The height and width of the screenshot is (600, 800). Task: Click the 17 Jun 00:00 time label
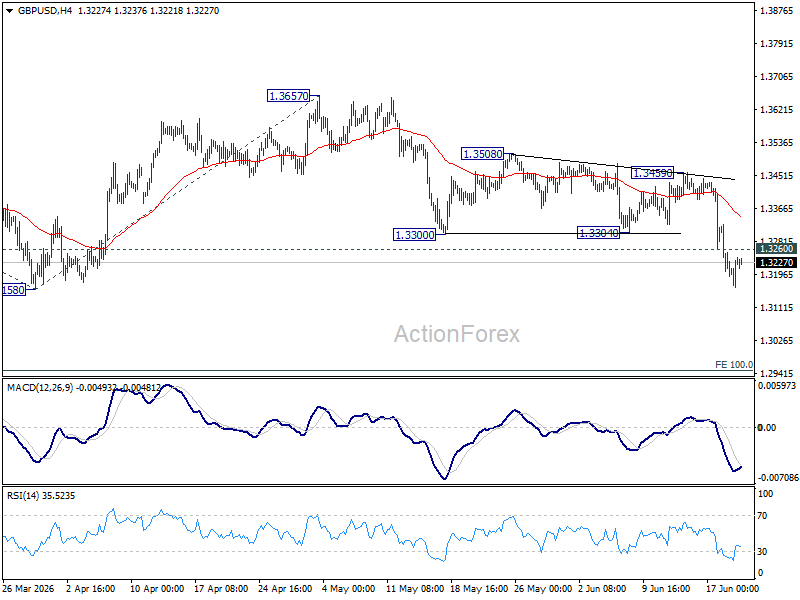tap(733, 588)
